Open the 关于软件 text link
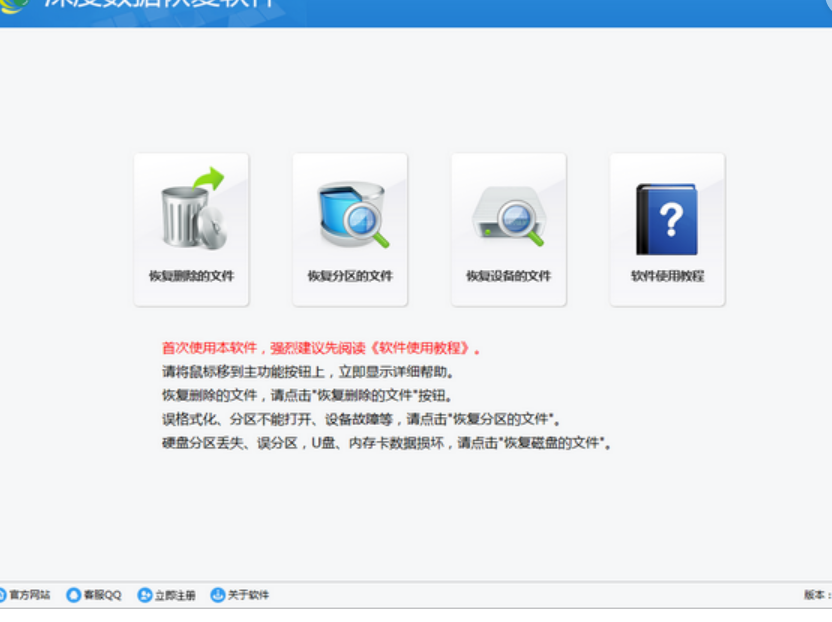832x622 pixels. tap(248, 595)
